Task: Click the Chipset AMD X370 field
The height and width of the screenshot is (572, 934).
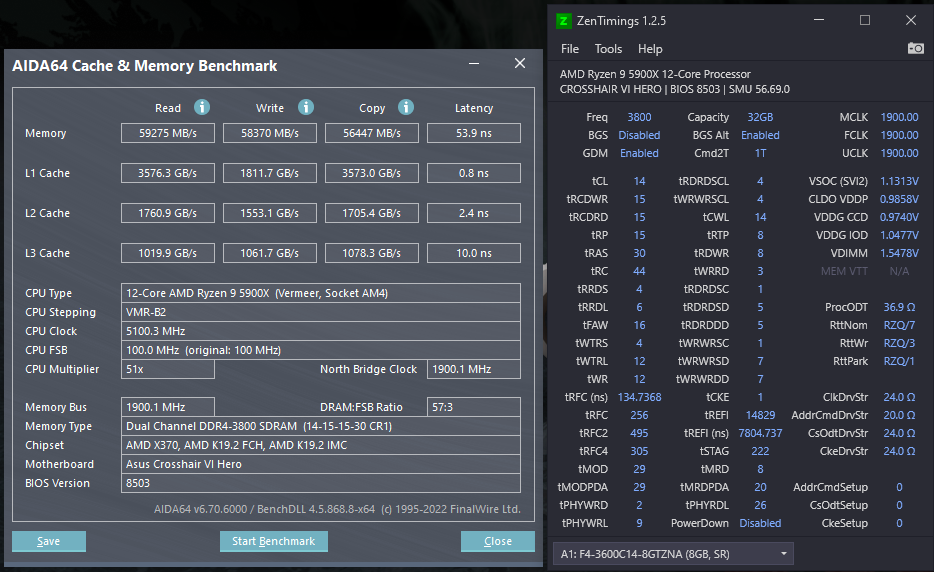Action: click(321, 445)
